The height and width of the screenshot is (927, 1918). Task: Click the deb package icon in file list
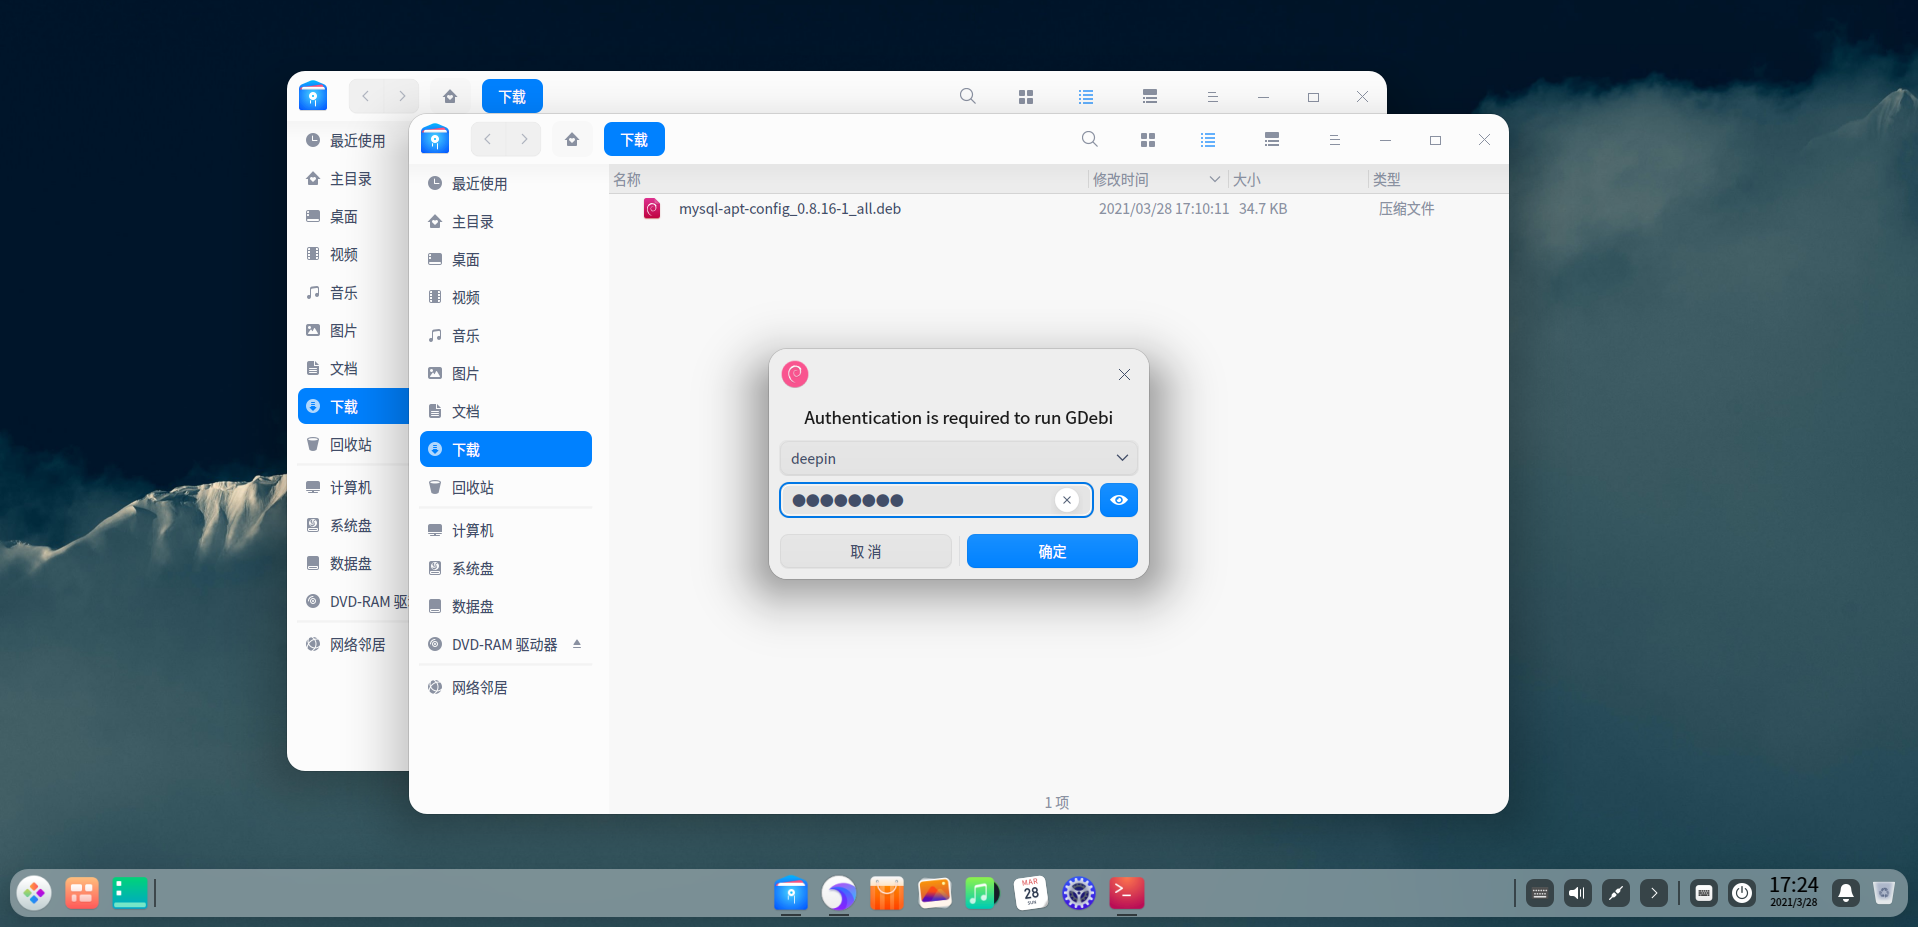652,208
